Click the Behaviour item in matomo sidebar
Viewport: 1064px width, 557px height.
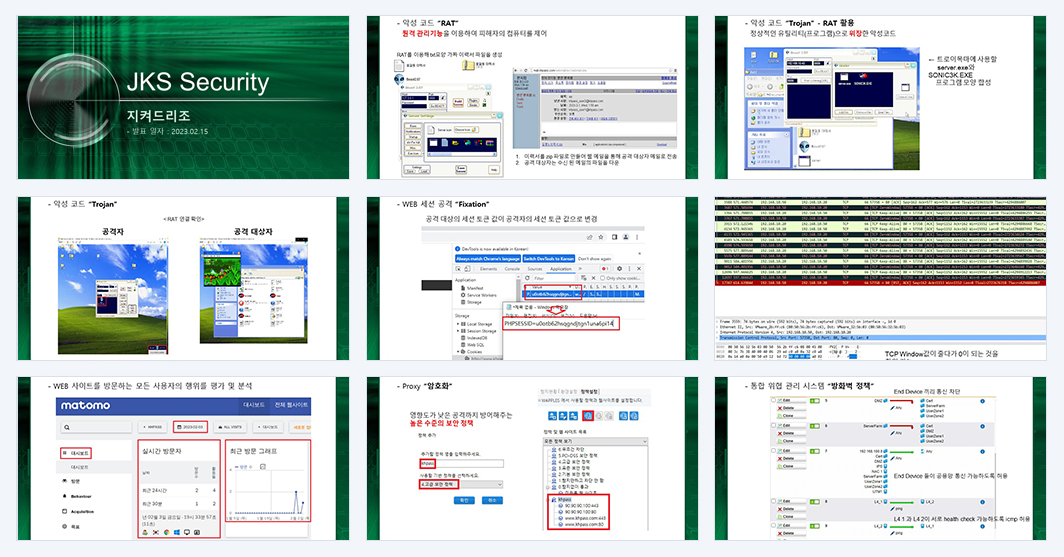click(x=82, y=496)
